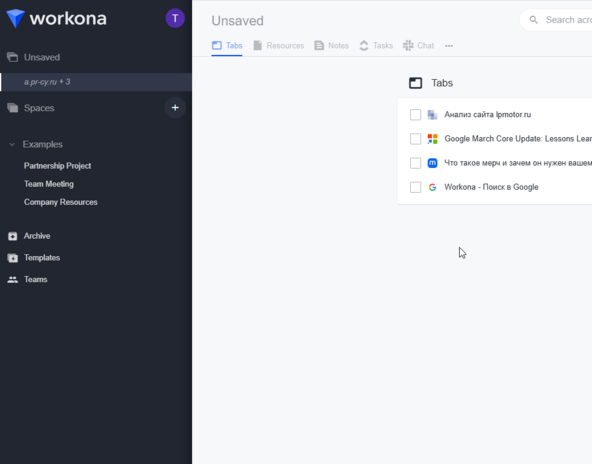Add a new space with plus button
The width and height of the screenshot is (592, 464).
(175, 108)
